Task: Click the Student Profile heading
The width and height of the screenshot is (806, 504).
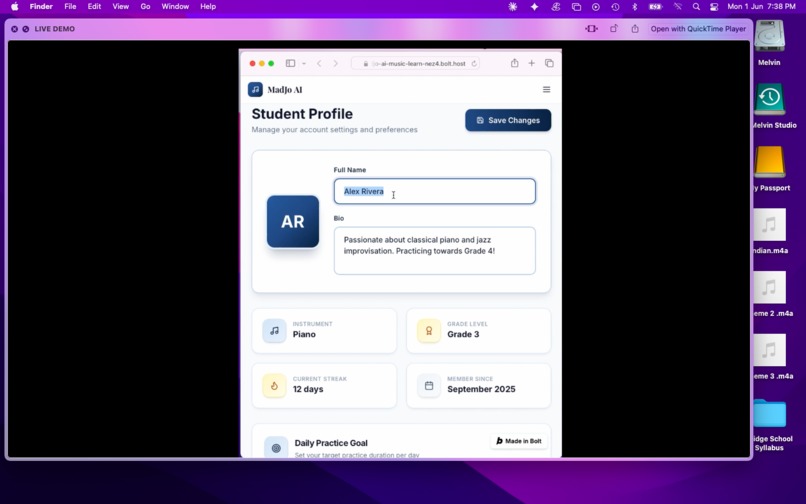Action: [302, 114]
